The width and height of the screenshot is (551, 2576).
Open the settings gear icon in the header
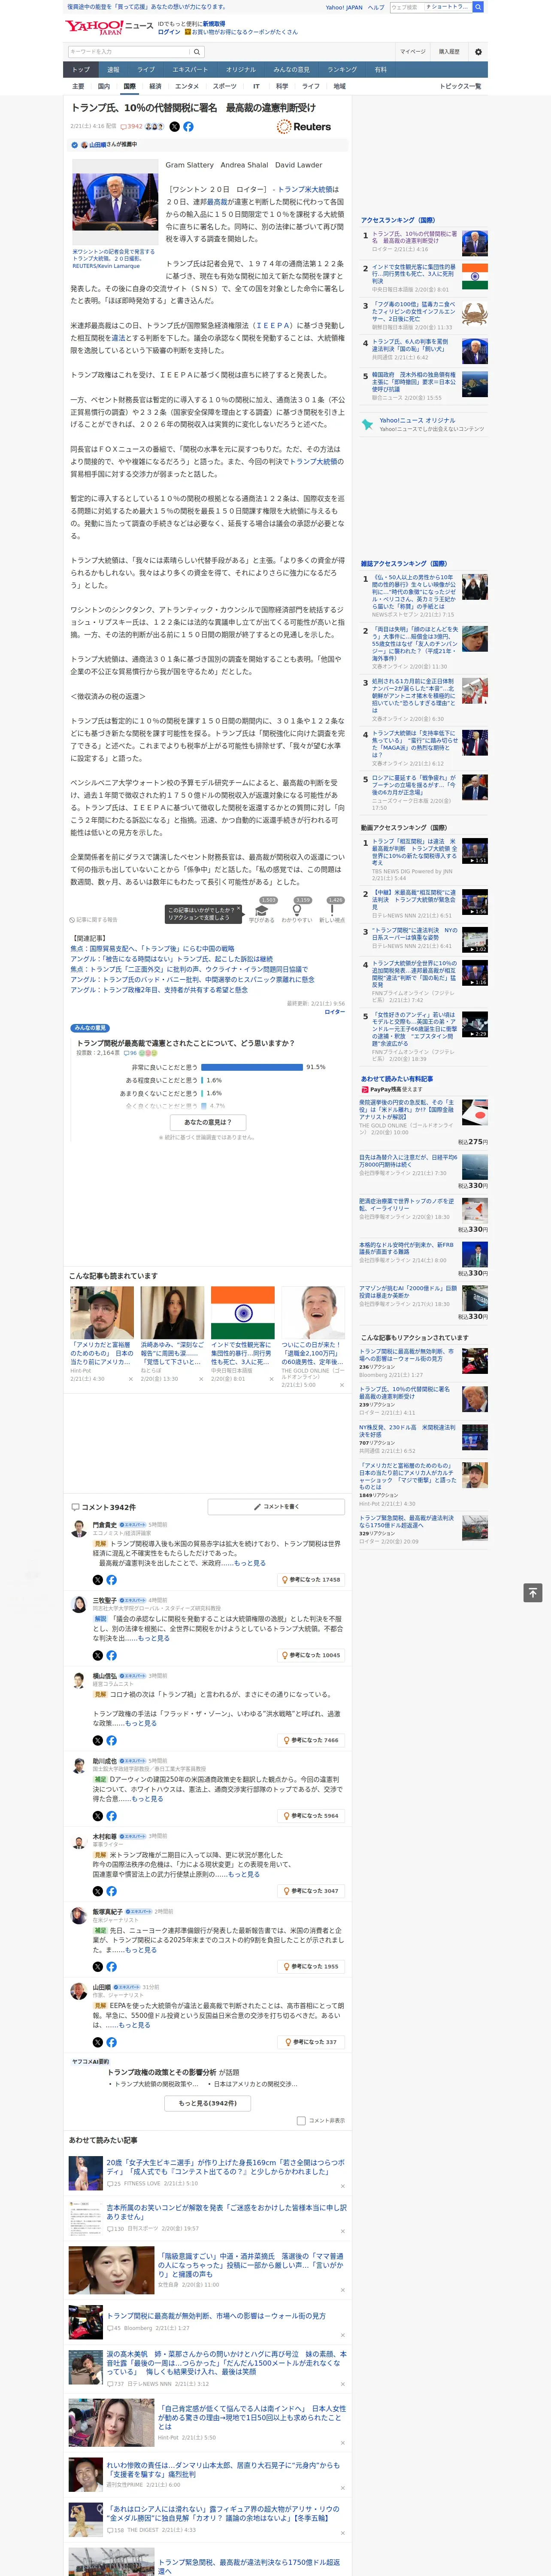click(x=478, y=52)
